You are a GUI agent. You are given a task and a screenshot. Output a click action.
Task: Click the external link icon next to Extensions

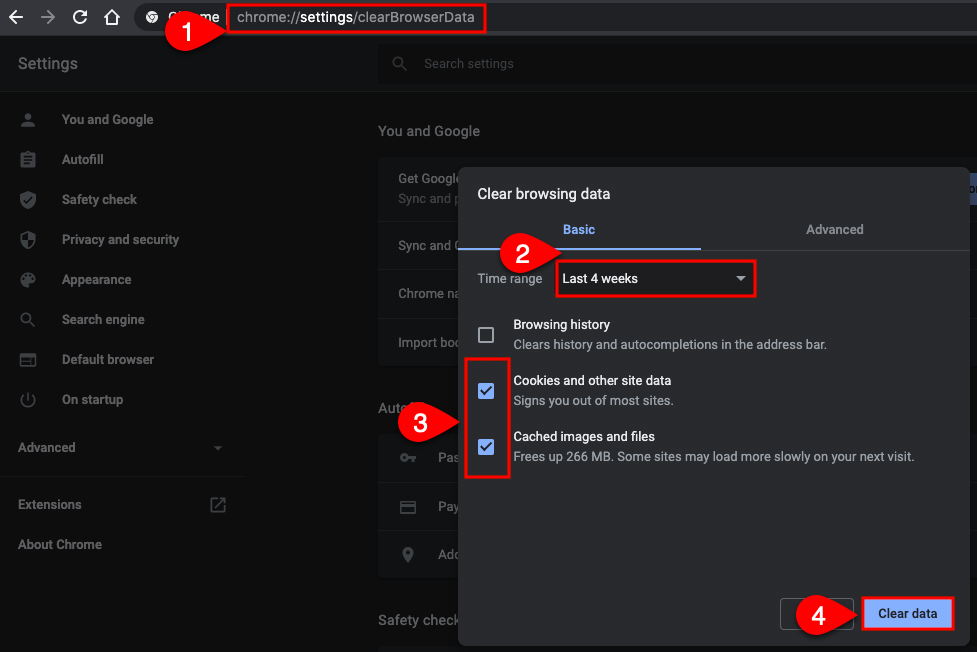click(x=218, y=505)
